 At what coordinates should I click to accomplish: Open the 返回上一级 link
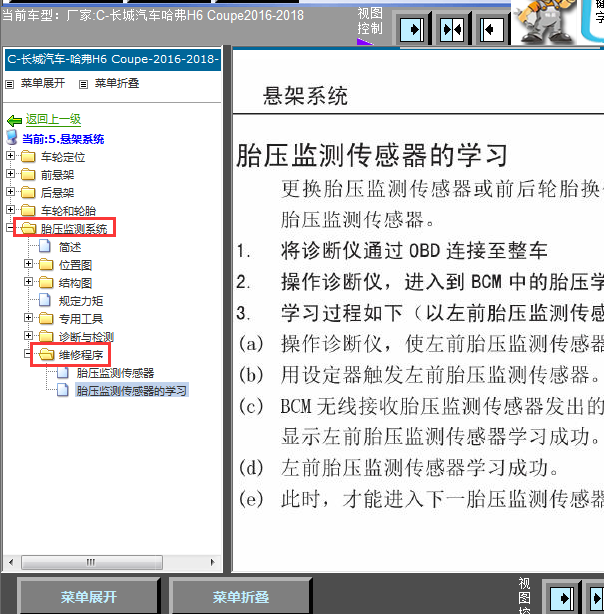[53, 119]
